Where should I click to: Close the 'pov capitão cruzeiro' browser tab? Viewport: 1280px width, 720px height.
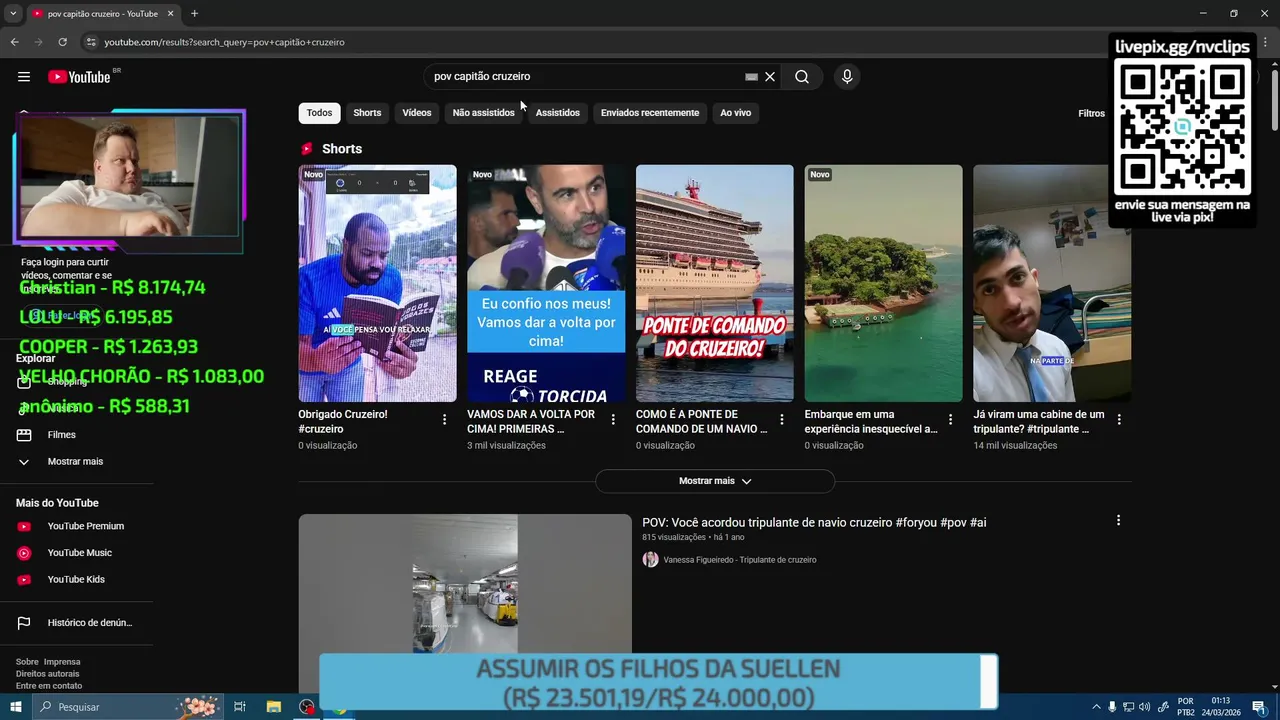click(x=170, y=14)
